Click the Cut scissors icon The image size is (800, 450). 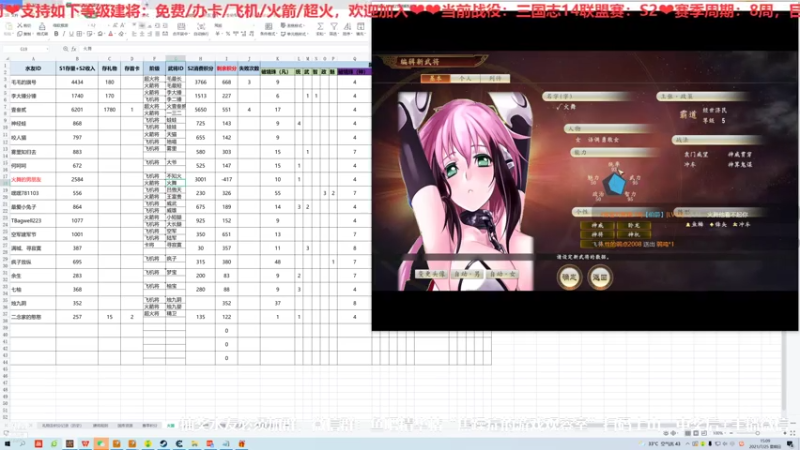20,25
